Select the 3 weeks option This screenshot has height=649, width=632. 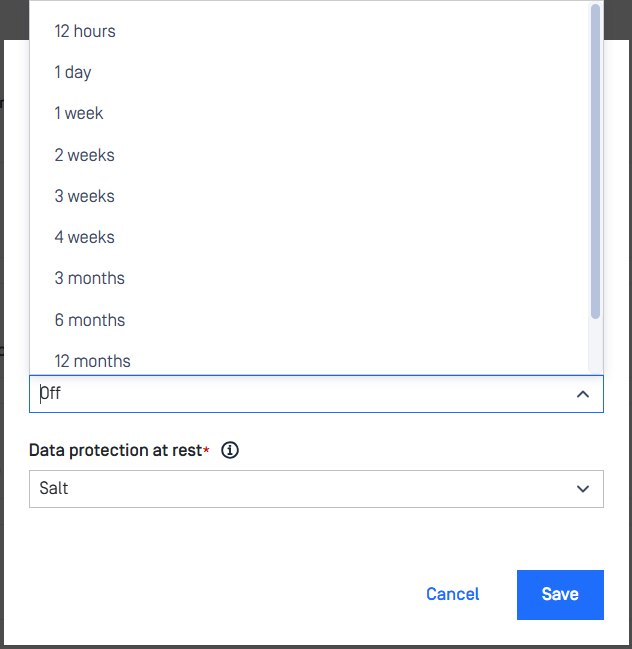point(309,196)
